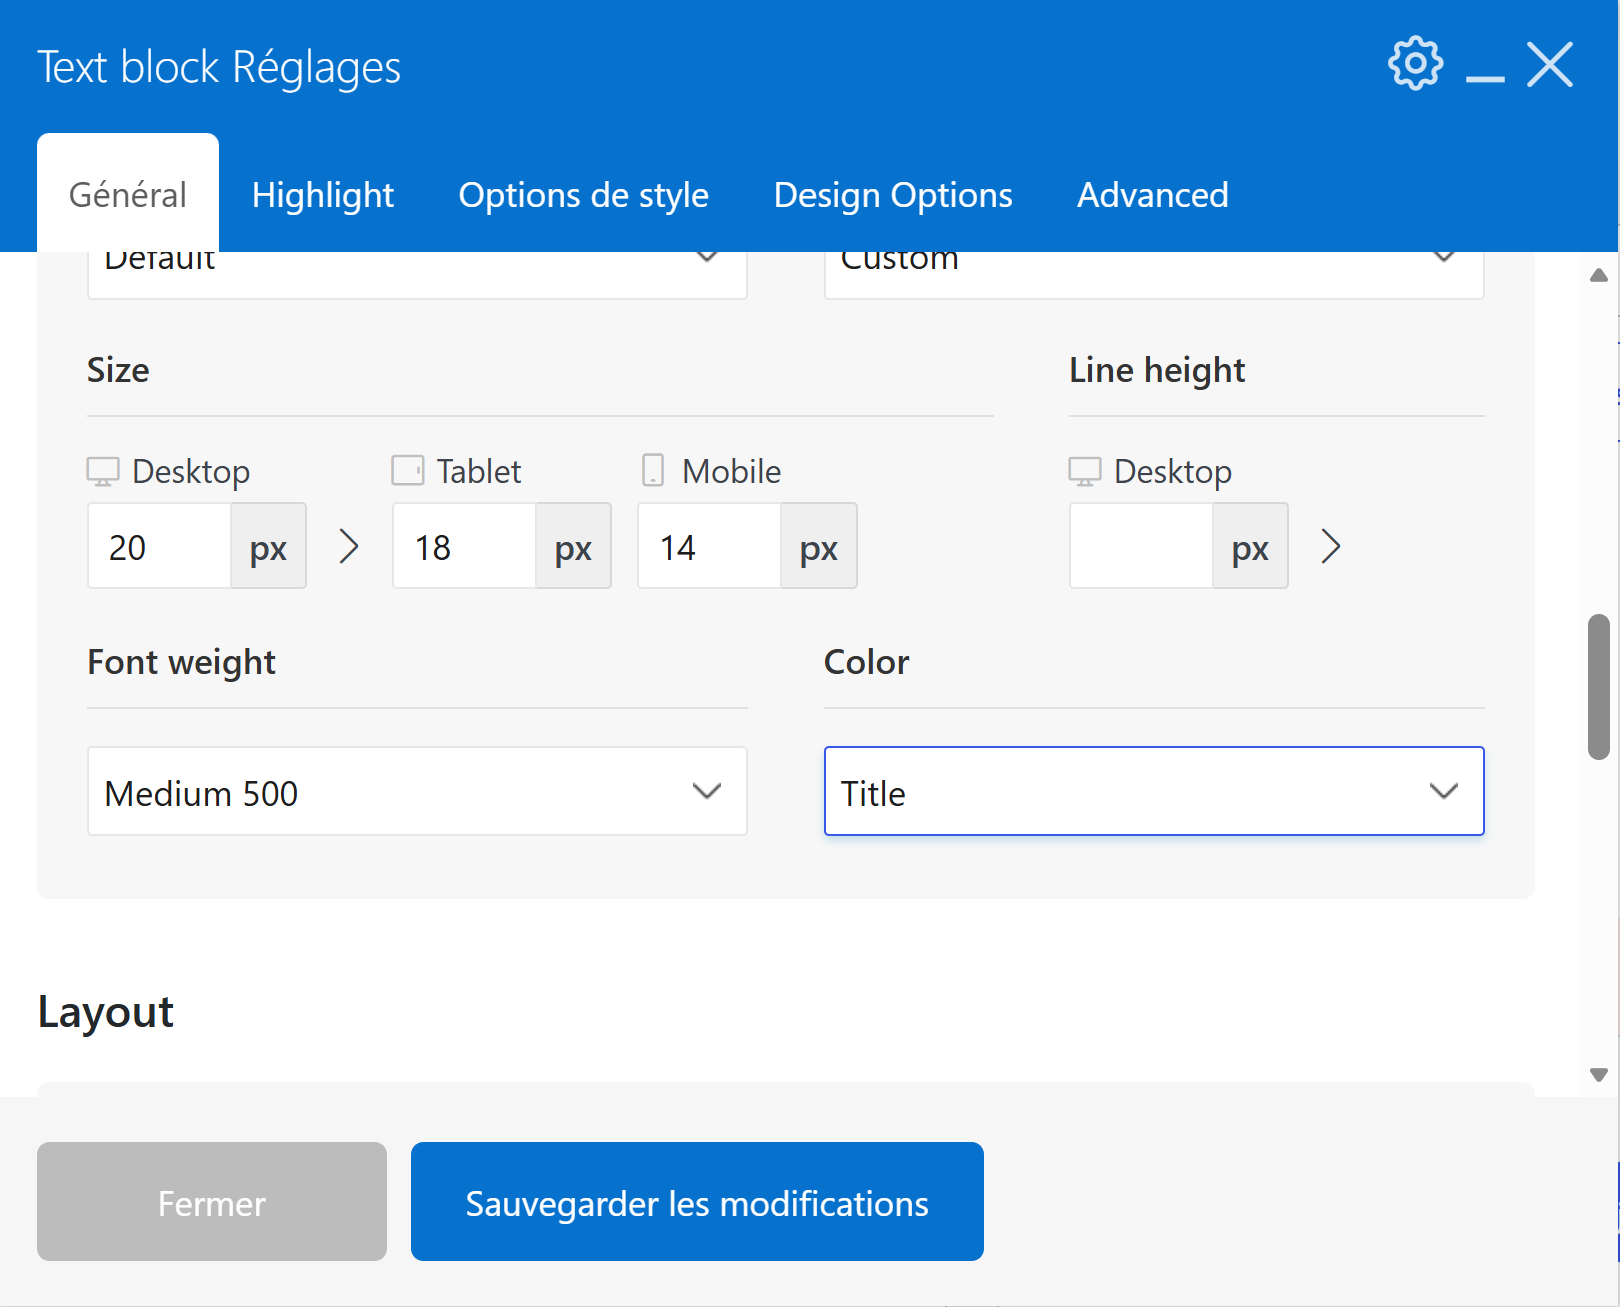The height and width of the screenshot is (1307, 1620).
Task: Expand the Custom dropdown
Action: point(1154,274)
